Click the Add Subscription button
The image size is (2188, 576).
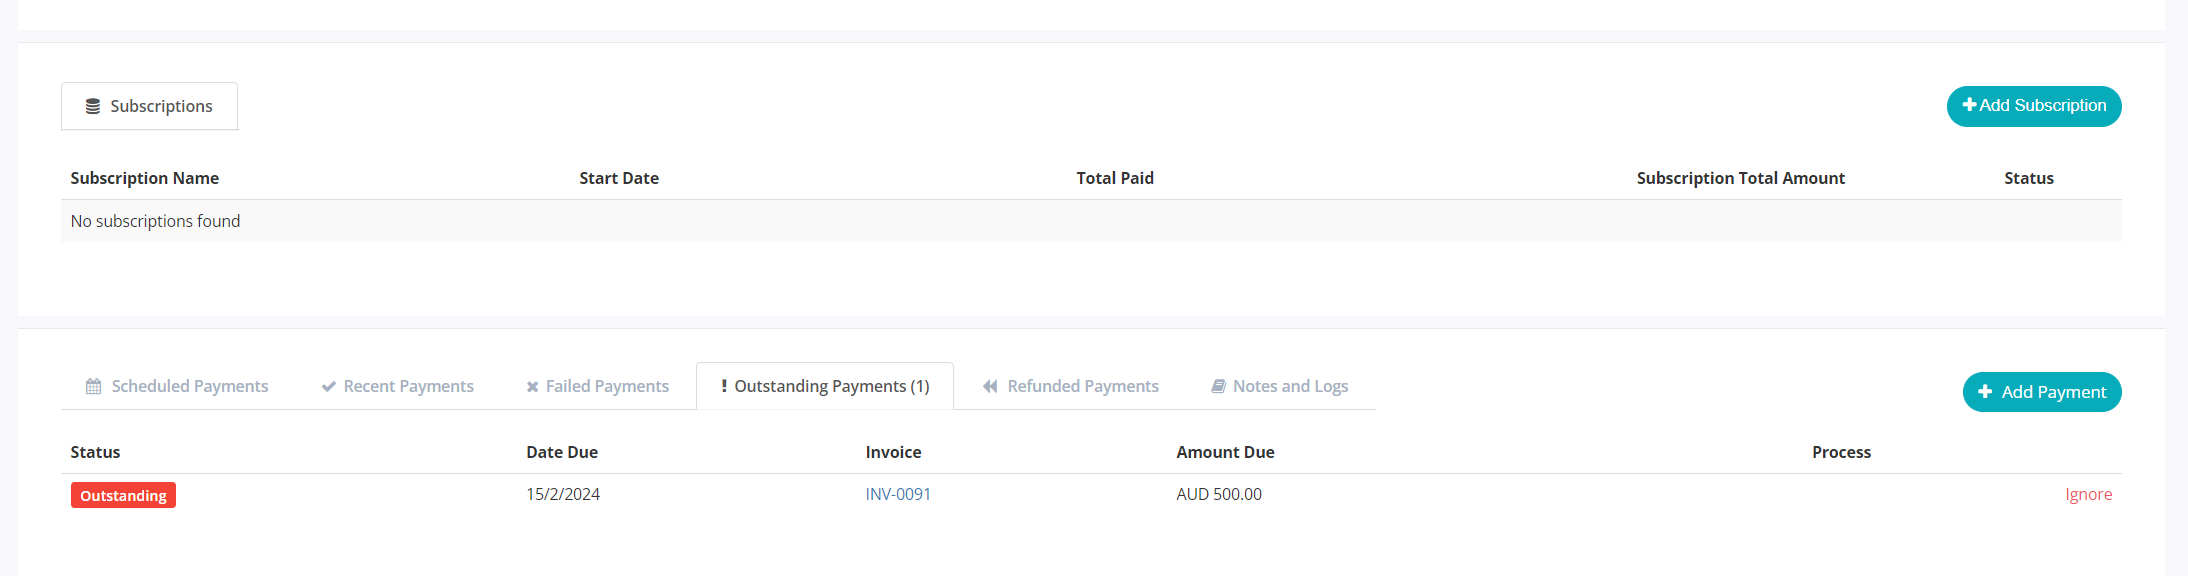click(x=2034, y=106)
